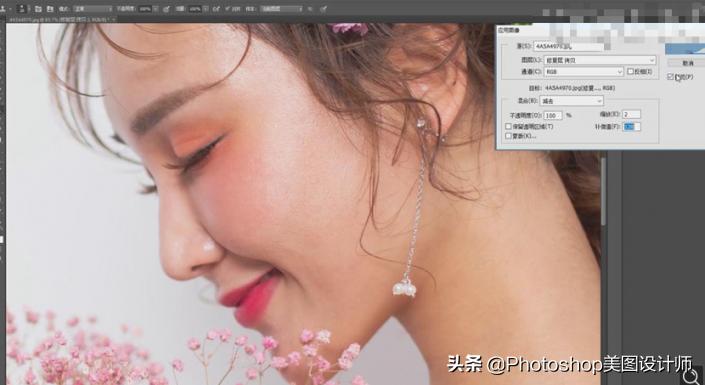Open the Sample dropdown in options bar
The height and width of the screenshot is (385, 705).
point(281,9)
